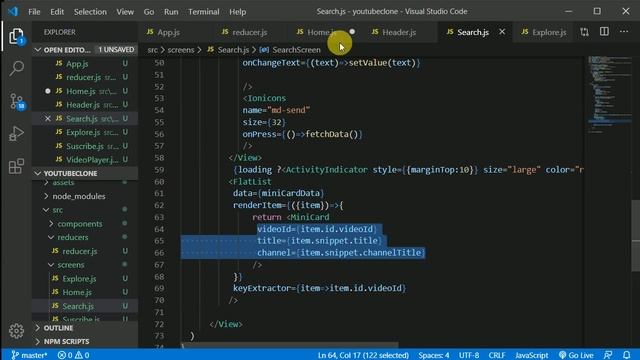Open reducer.js in Open Editors list

tap(85, 77)
